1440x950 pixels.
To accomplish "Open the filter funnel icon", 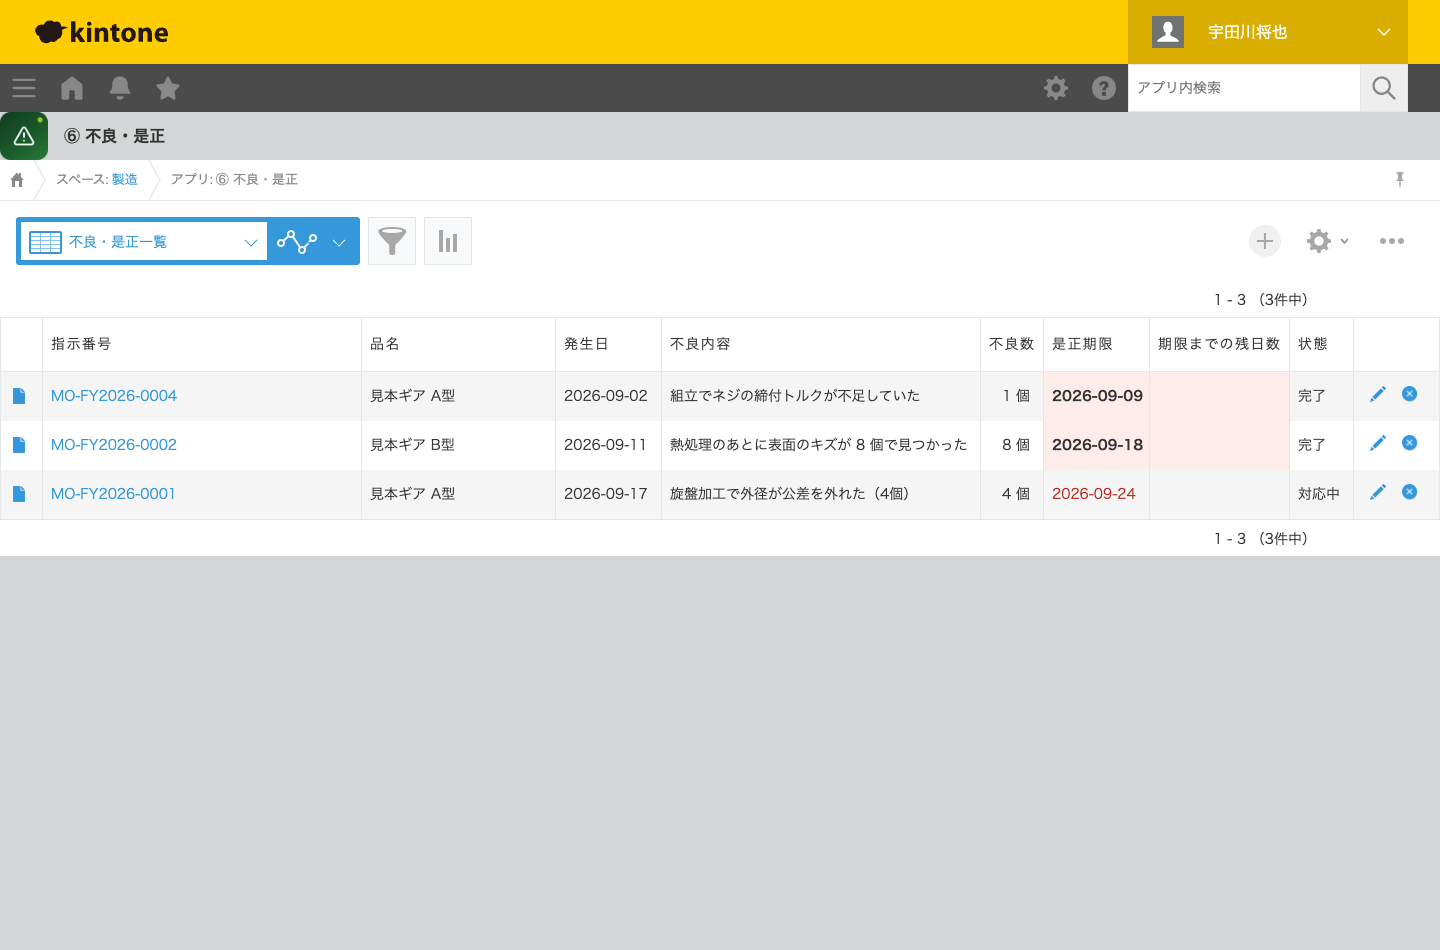I will [392, 241].
